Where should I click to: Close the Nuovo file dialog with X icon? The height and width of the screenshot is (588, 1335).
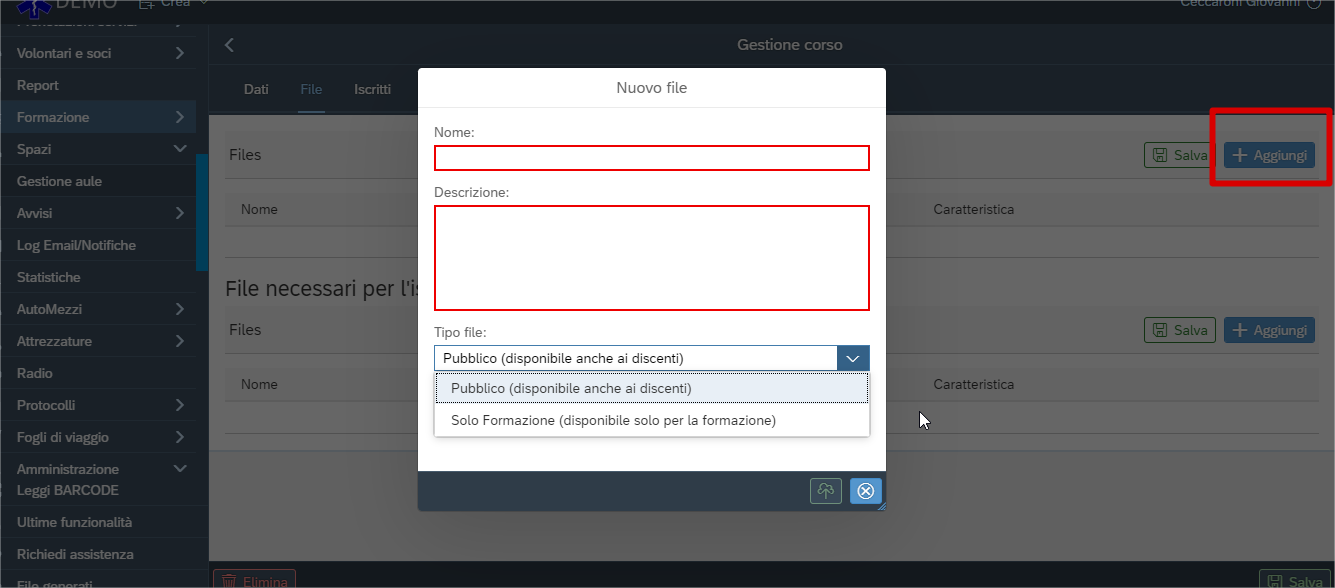[x=866, y=491]
